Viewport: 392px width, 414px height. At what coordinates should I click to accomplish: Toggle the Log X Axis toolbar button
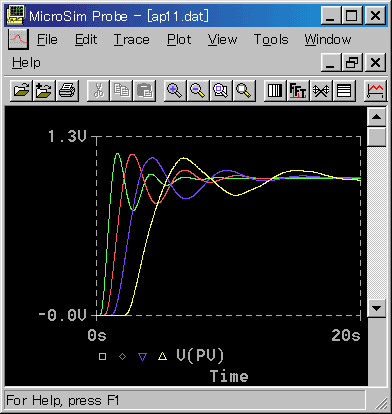coord(275,90)
